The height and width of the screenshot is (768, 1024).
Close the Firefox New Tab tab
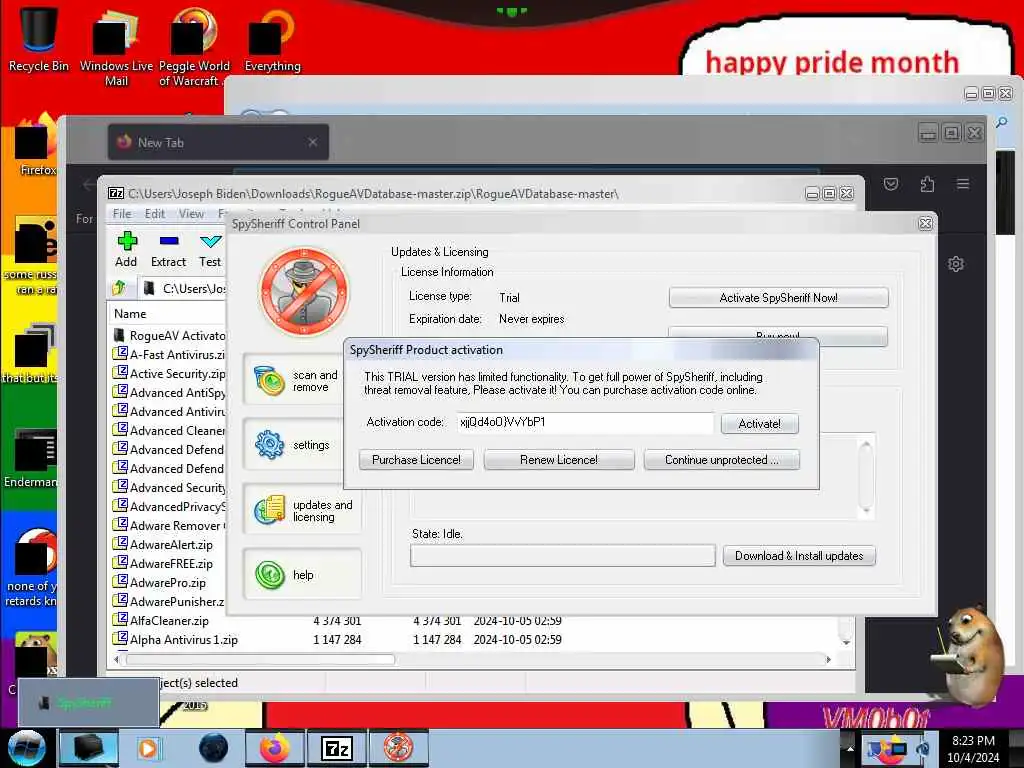pos(313,142)
